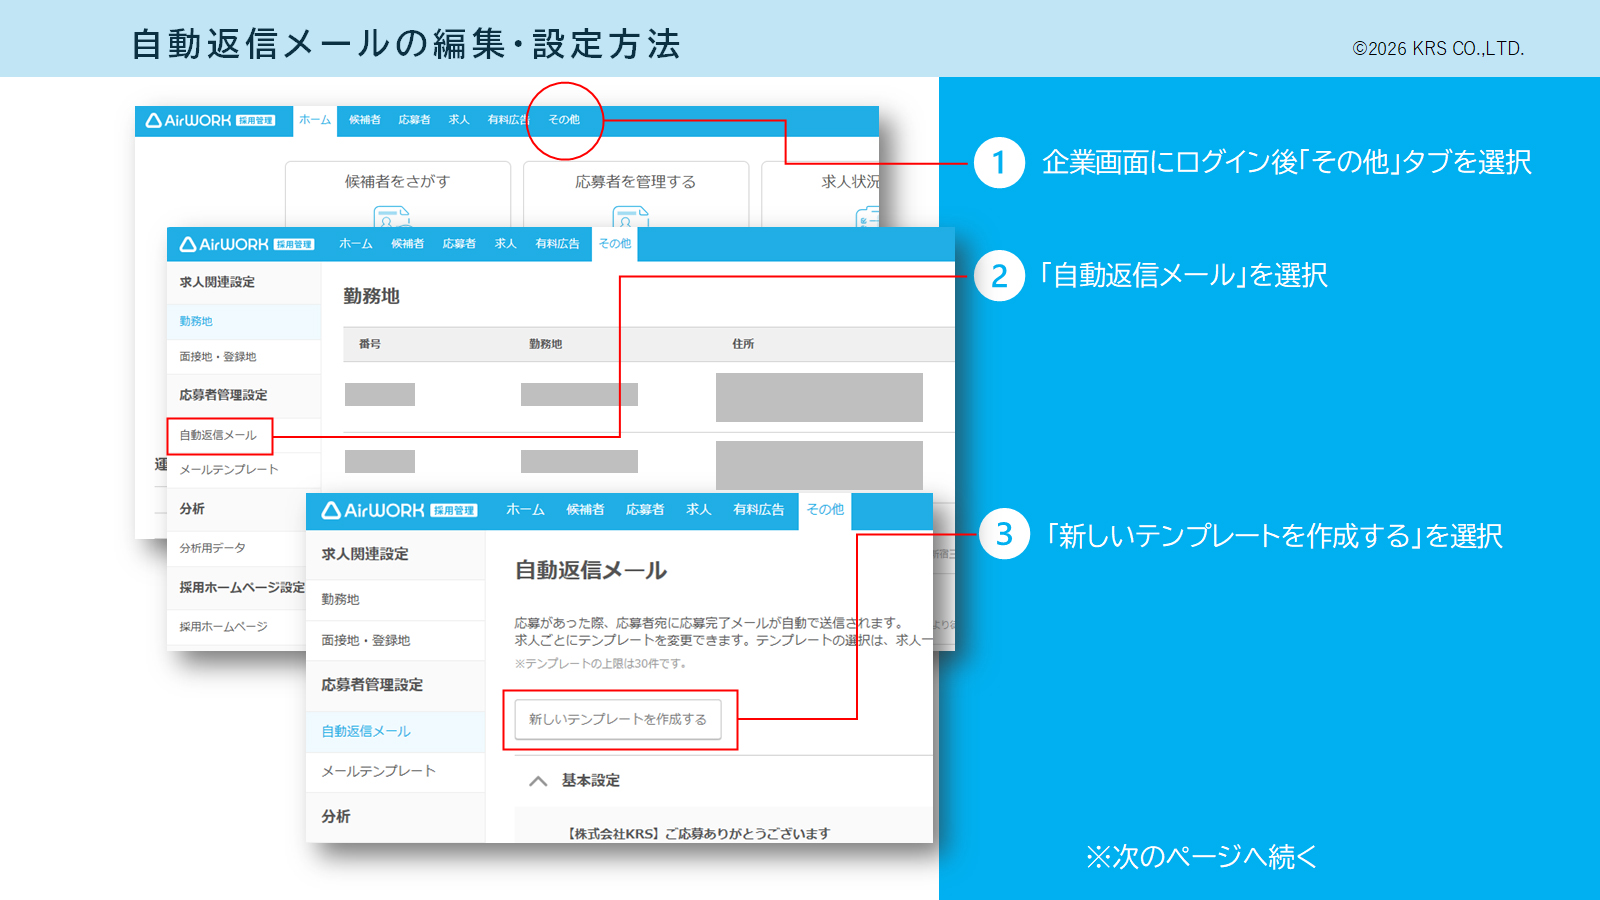Open メールテンプレート in the frontmost sidebar
The height and width of the screenshot is (900, 1600).
click(378, 771)
